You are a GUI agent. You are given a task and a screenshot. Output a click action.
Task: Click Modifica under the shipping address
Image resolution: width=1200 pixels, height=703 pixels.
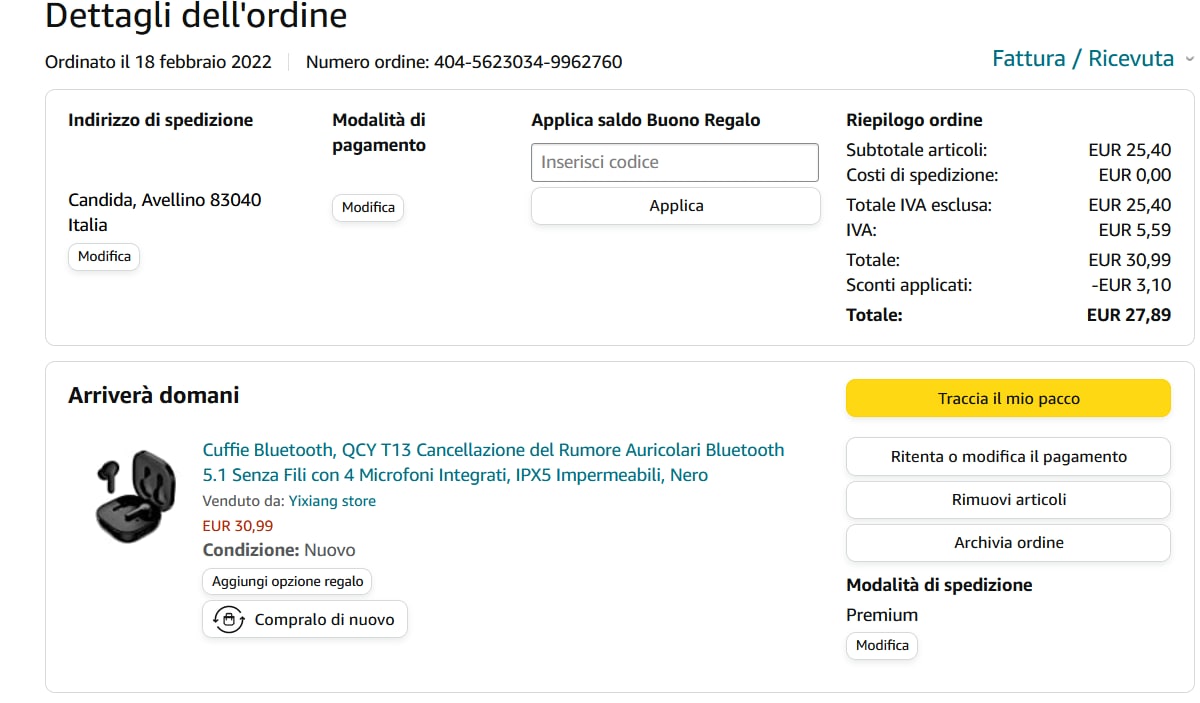[105, 257]
